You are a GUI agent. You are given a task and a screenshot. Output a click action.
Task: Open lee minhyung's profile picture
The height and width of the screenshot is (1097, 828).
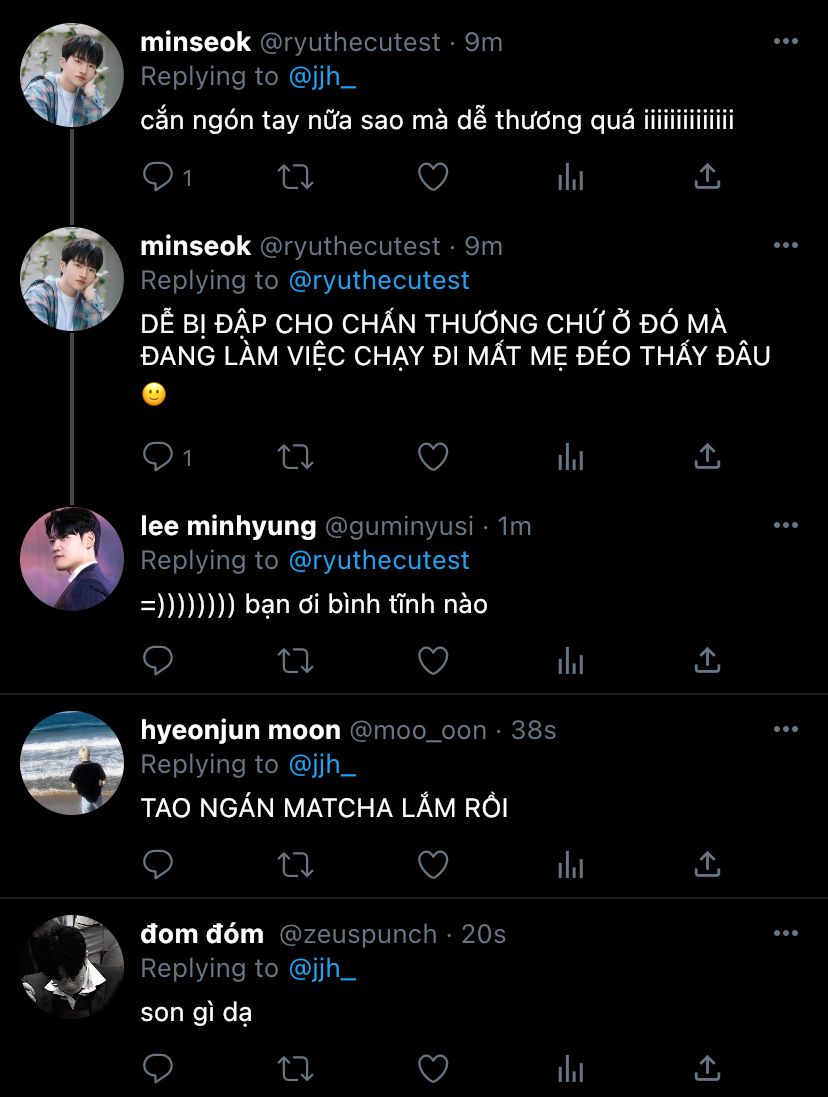coord(72,559)
